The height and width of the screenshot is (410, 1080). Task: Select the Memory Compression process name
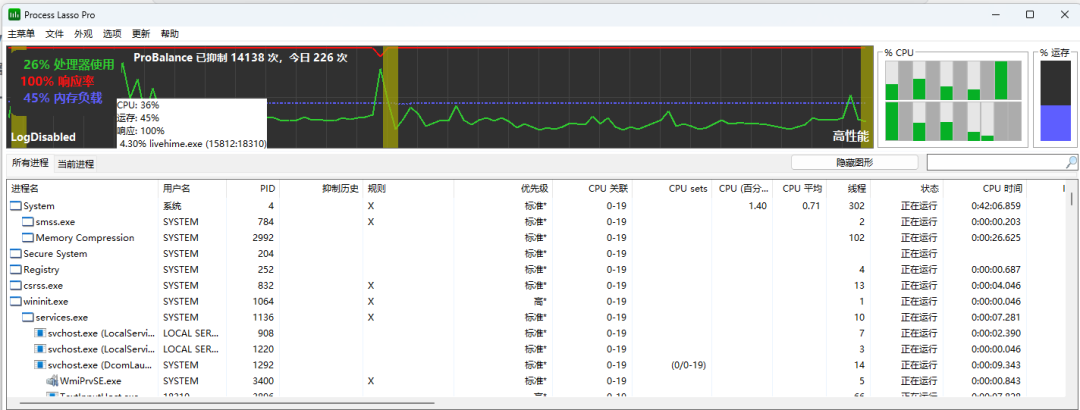tap(85, 238)
